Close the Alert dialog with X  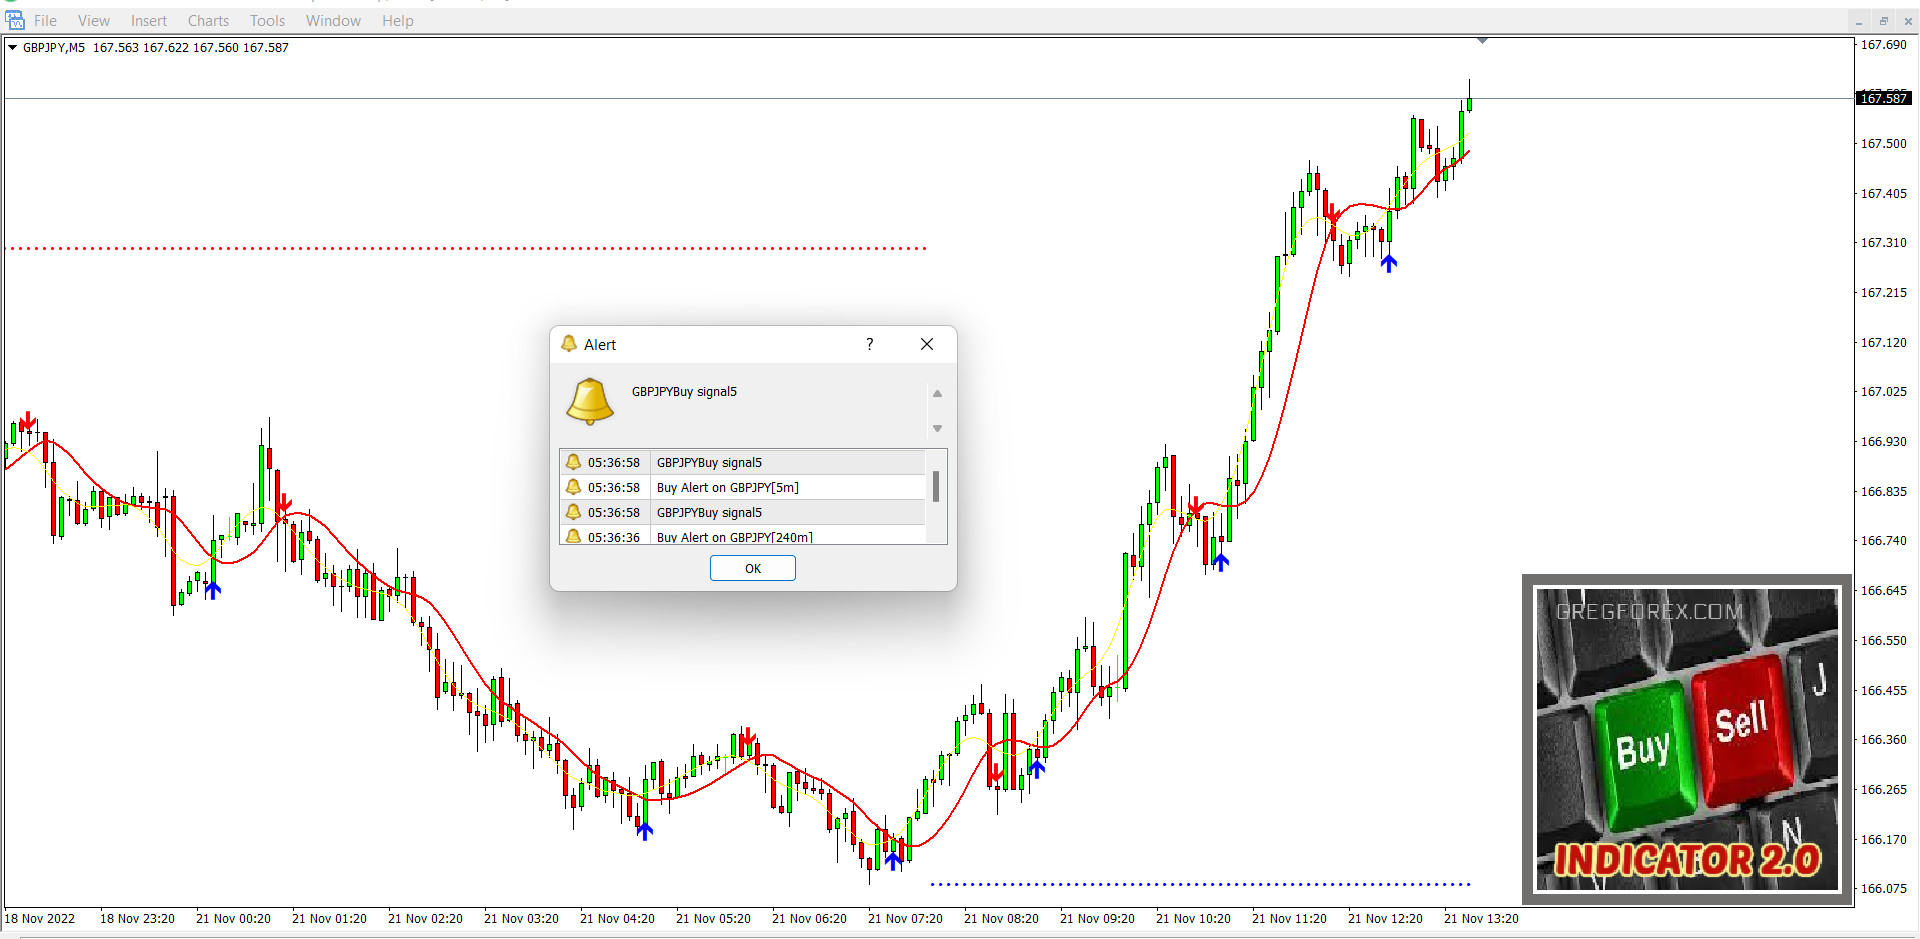(x=926, y=344)
